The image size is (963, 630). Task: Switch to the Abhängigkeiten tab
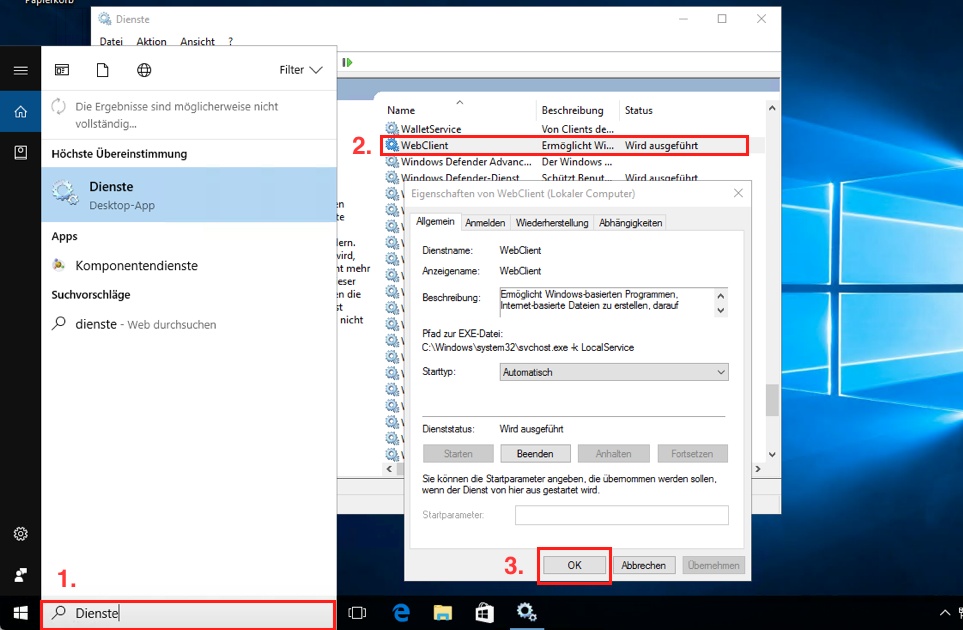tap(630, 223)
